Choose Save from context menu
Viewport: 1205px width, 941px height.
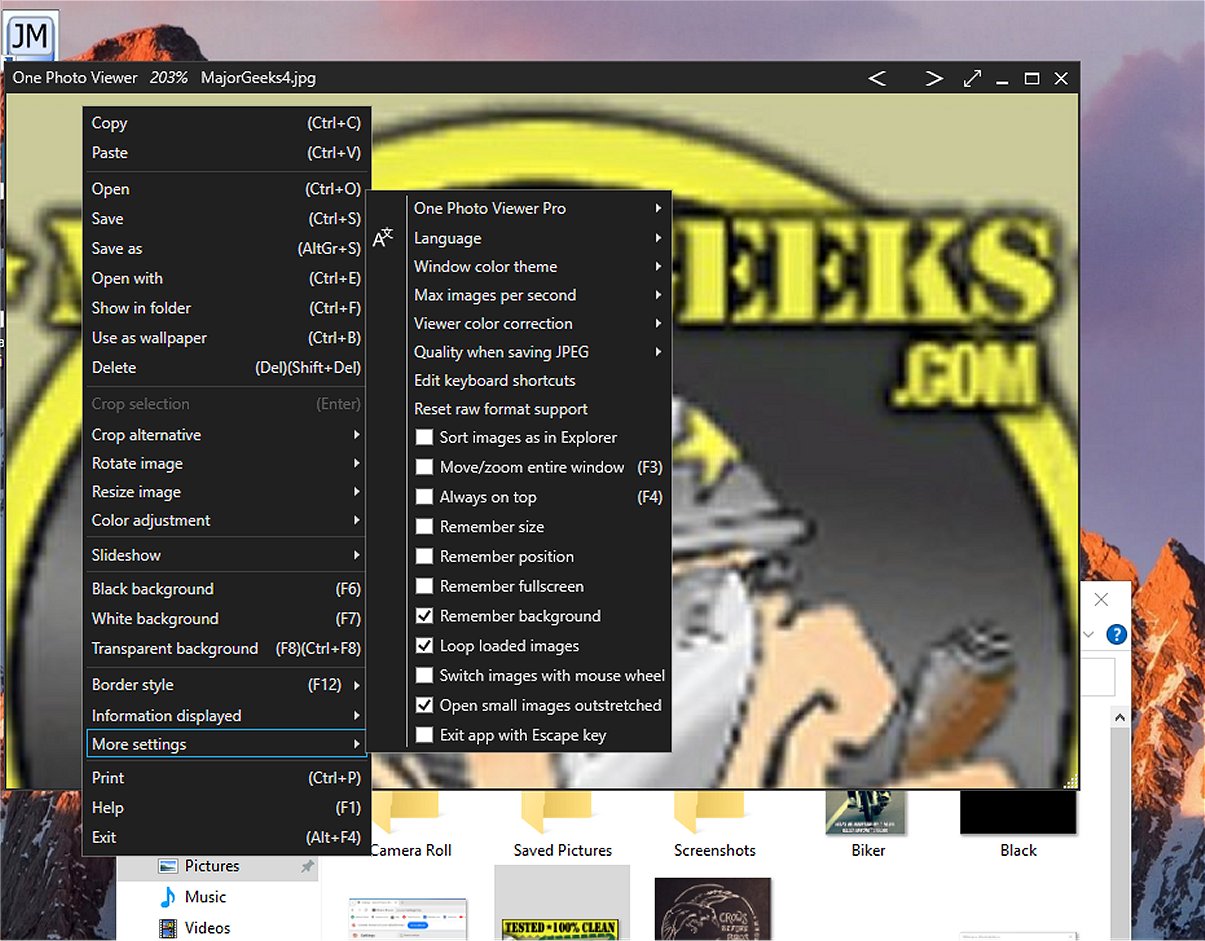(226, 219)
